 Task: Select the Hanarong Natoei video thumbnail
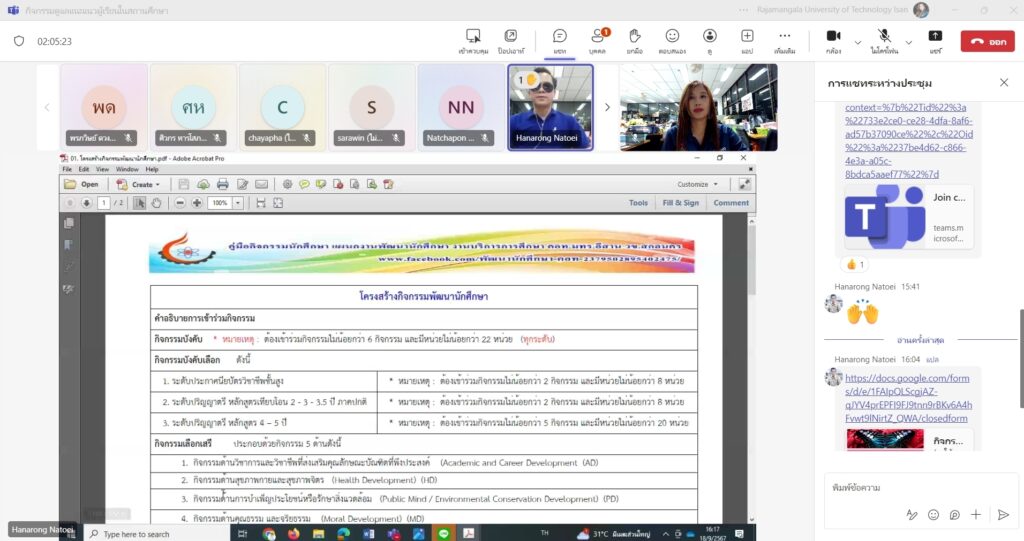550,107
